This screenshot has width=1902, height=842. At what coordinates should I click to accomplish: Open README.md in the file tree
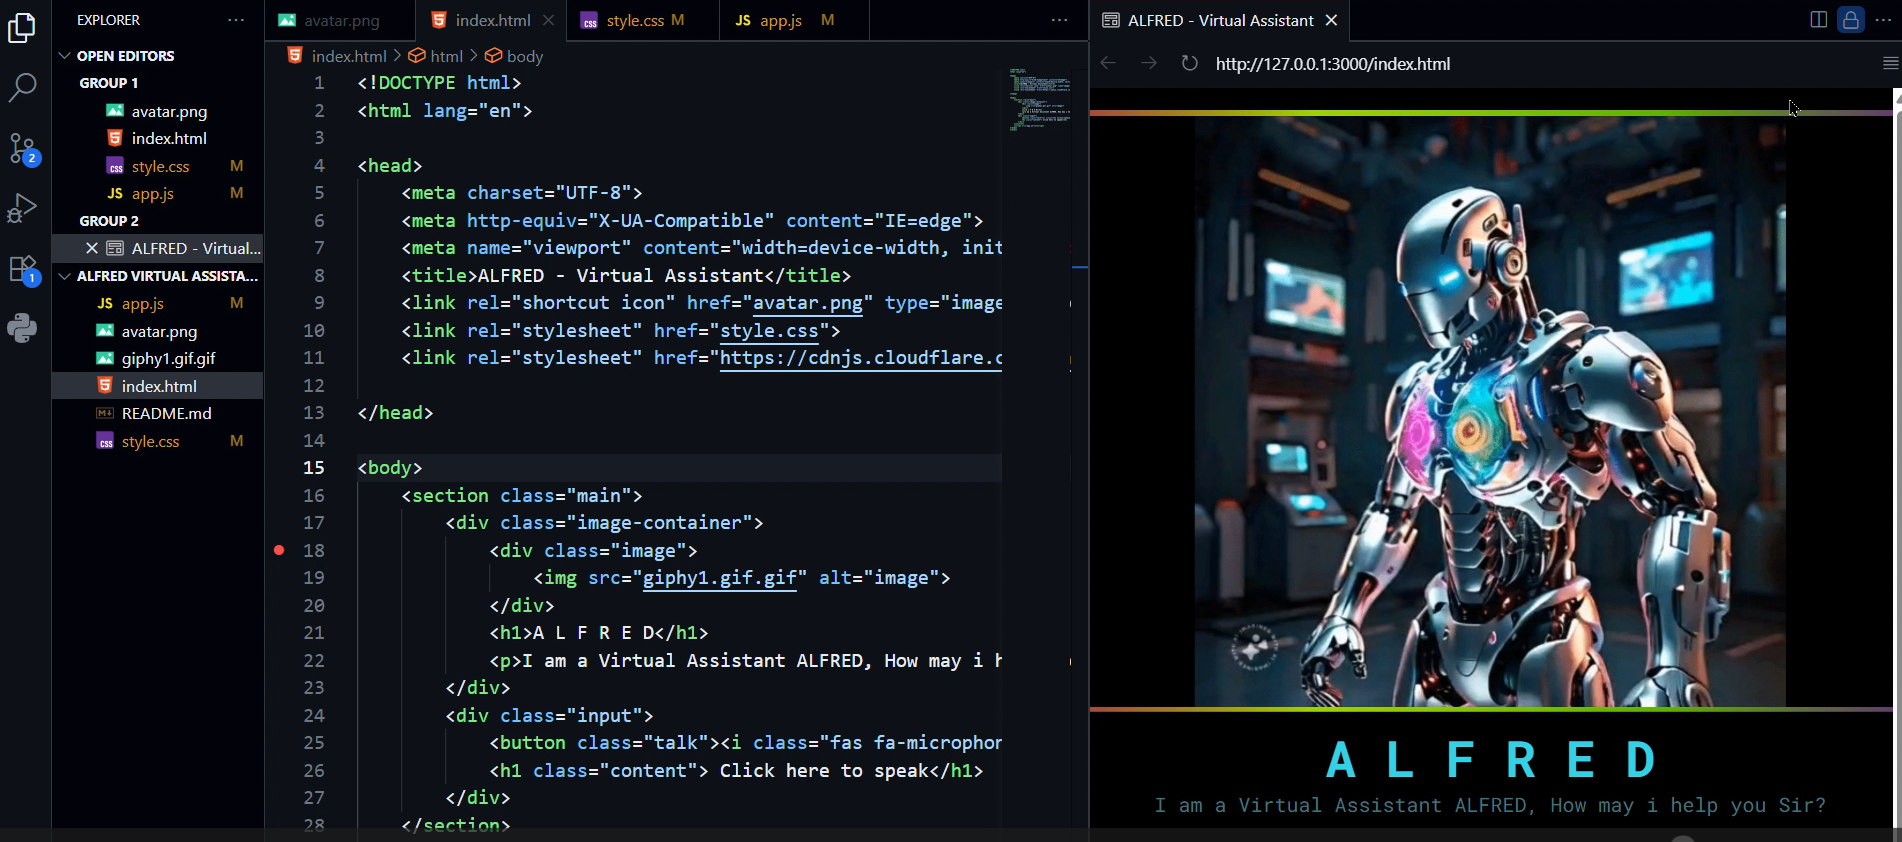(166, 413)
